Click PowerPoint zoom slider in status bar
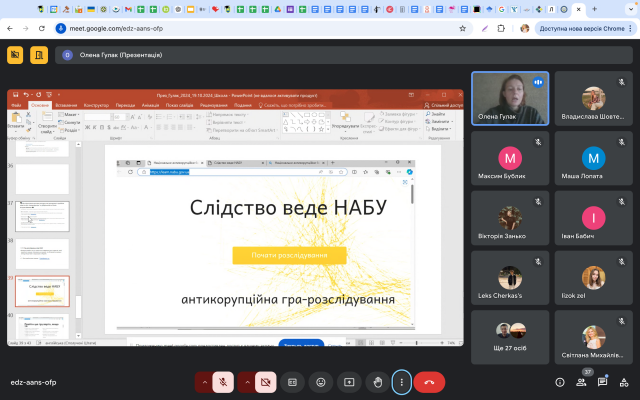Image resolution: width=640 pixels, height=400 pixels. click(421, 343)
